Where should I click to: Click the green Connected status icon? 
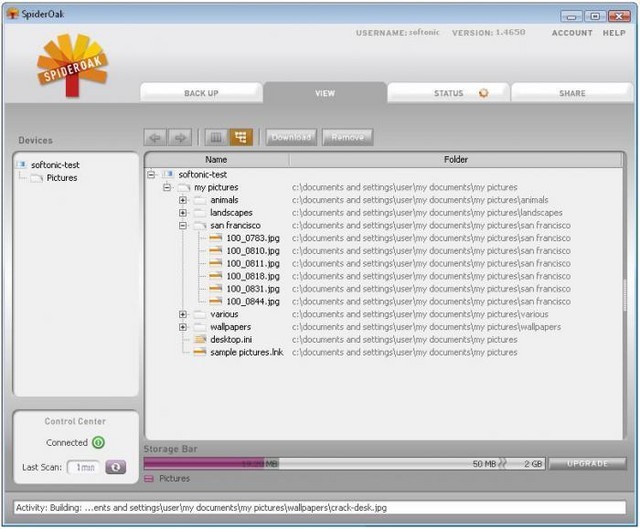pyautogui.click(x=99, y=443)
